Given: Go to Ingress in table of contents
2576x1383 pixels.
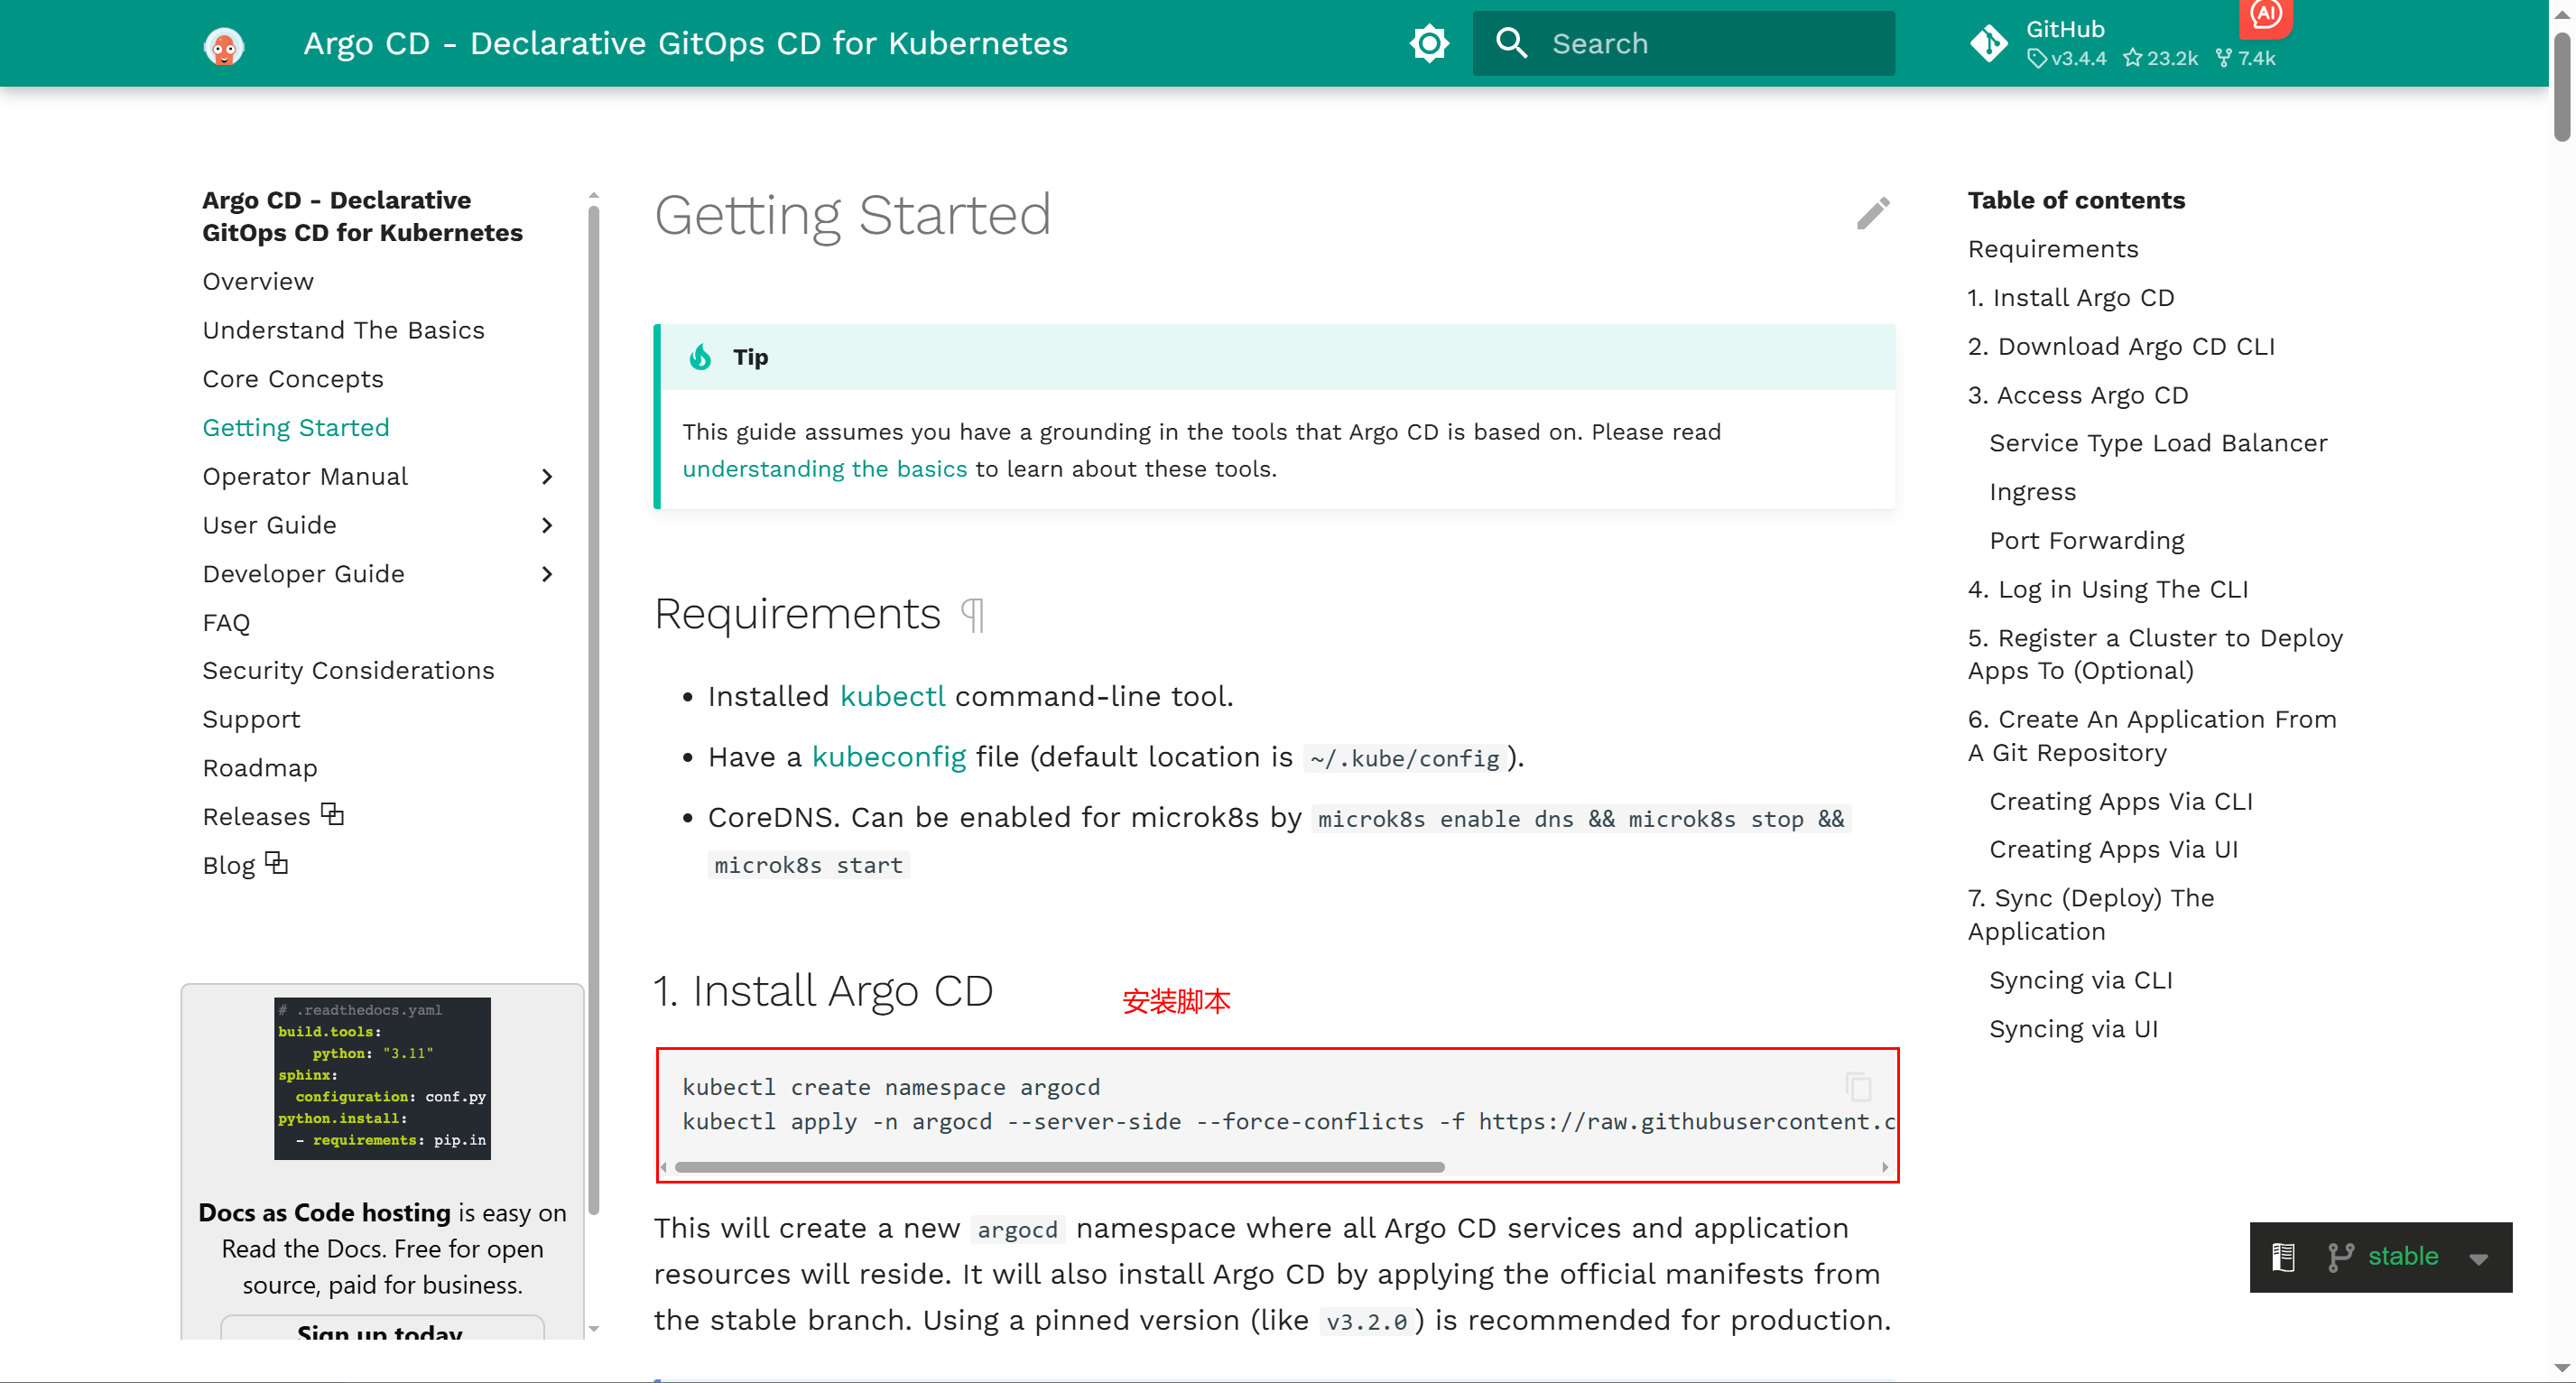Looking at the screenshot, I should (2032, 492).
